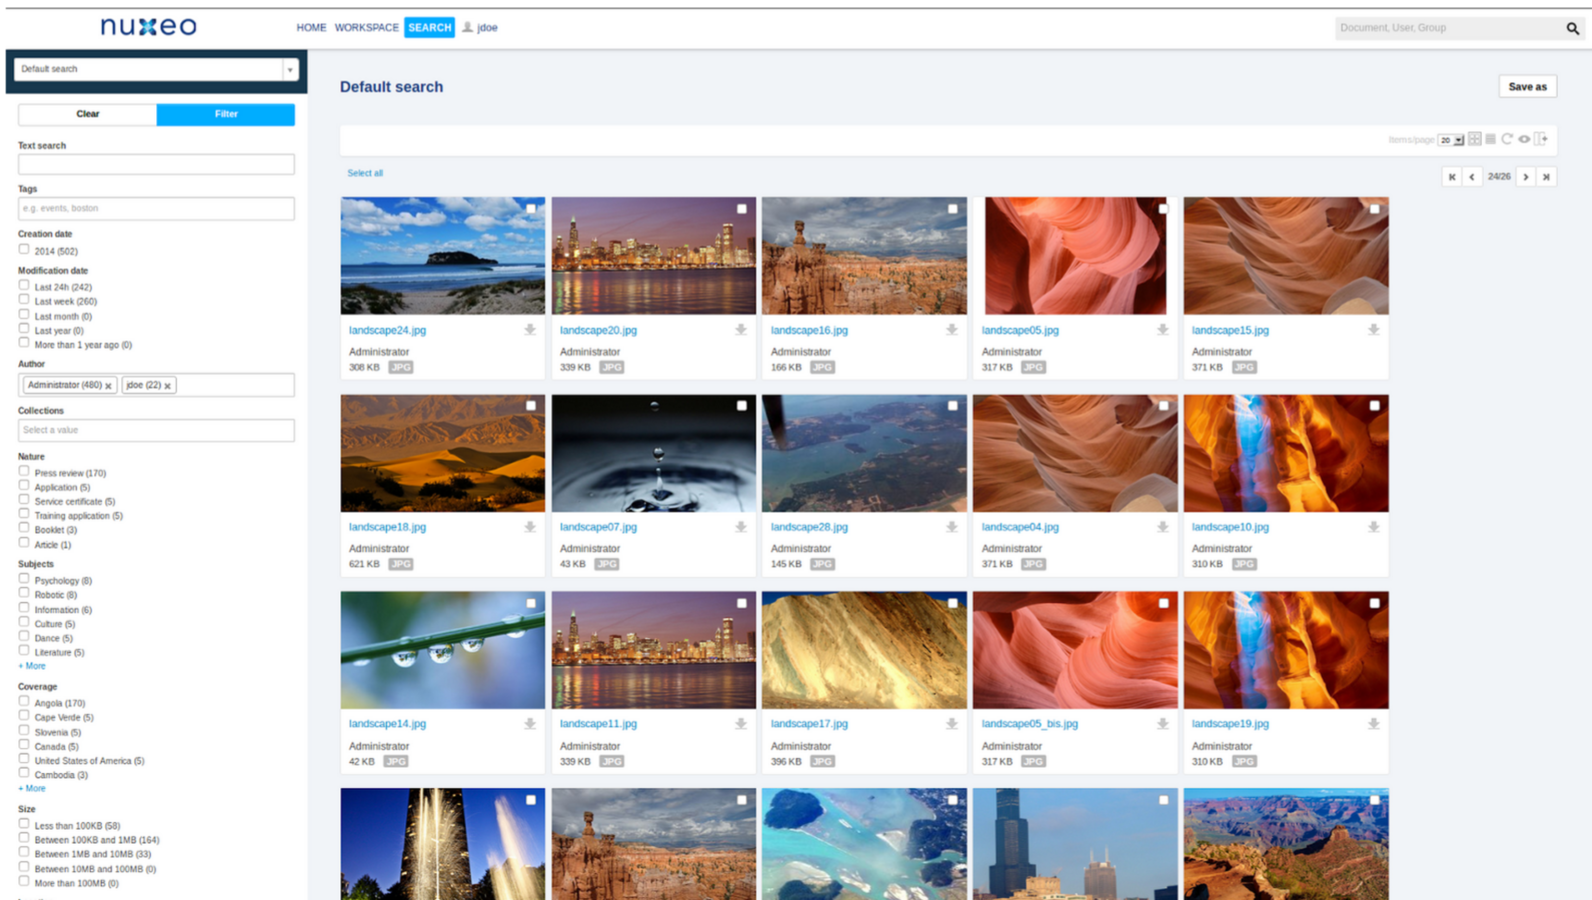Check the Last week (260) filter
Viewport: 1592px width, 900px height.
(x=24, y=299)
